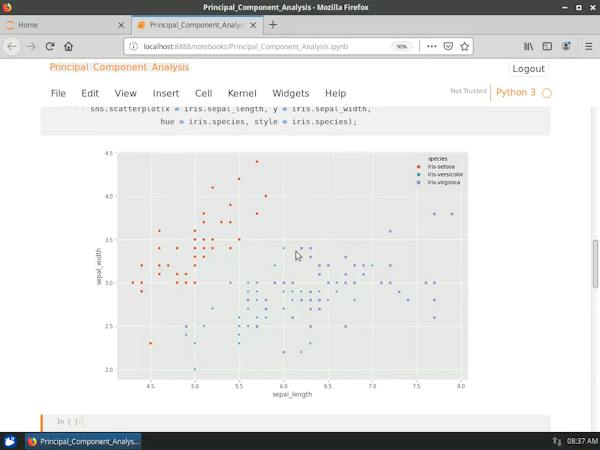This screenshot has height=450, width=600.
Task: Go back with browser back arrow
Action: (11, 47)
